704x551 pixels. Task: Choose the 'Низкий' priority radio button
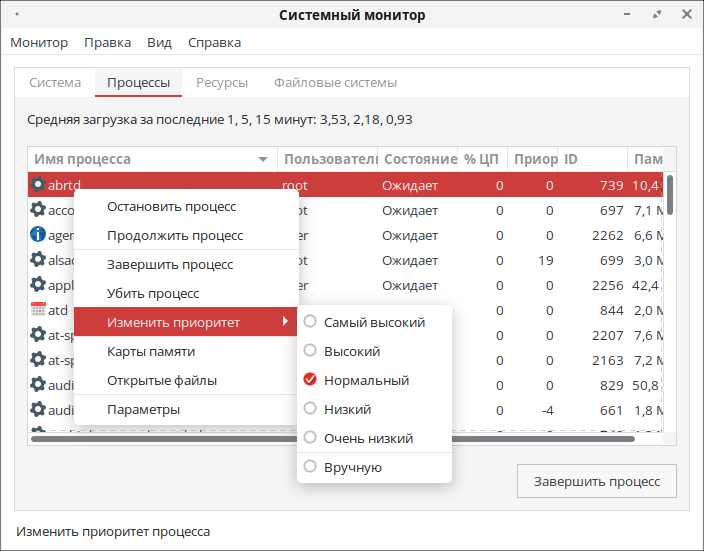347,409
